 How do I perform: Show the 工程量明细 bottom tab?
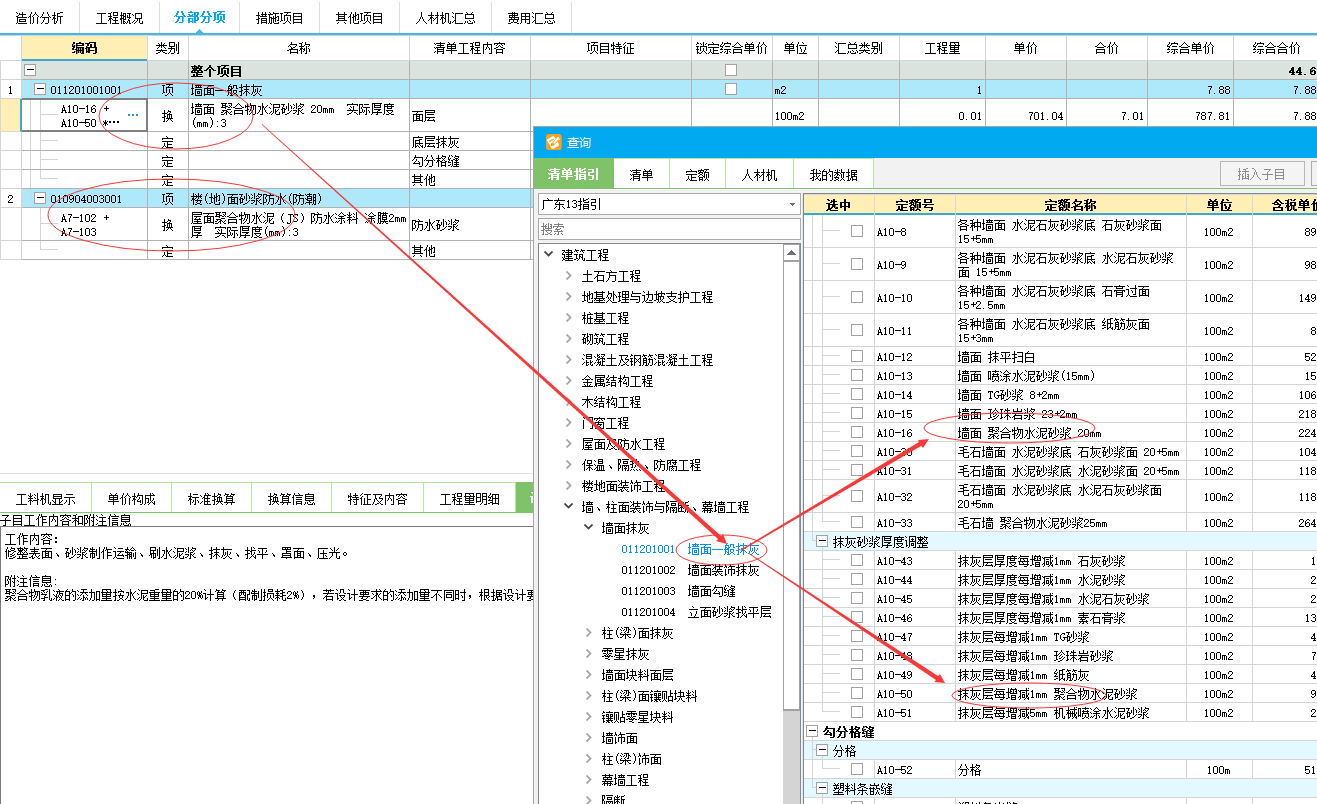pos(470,499)
